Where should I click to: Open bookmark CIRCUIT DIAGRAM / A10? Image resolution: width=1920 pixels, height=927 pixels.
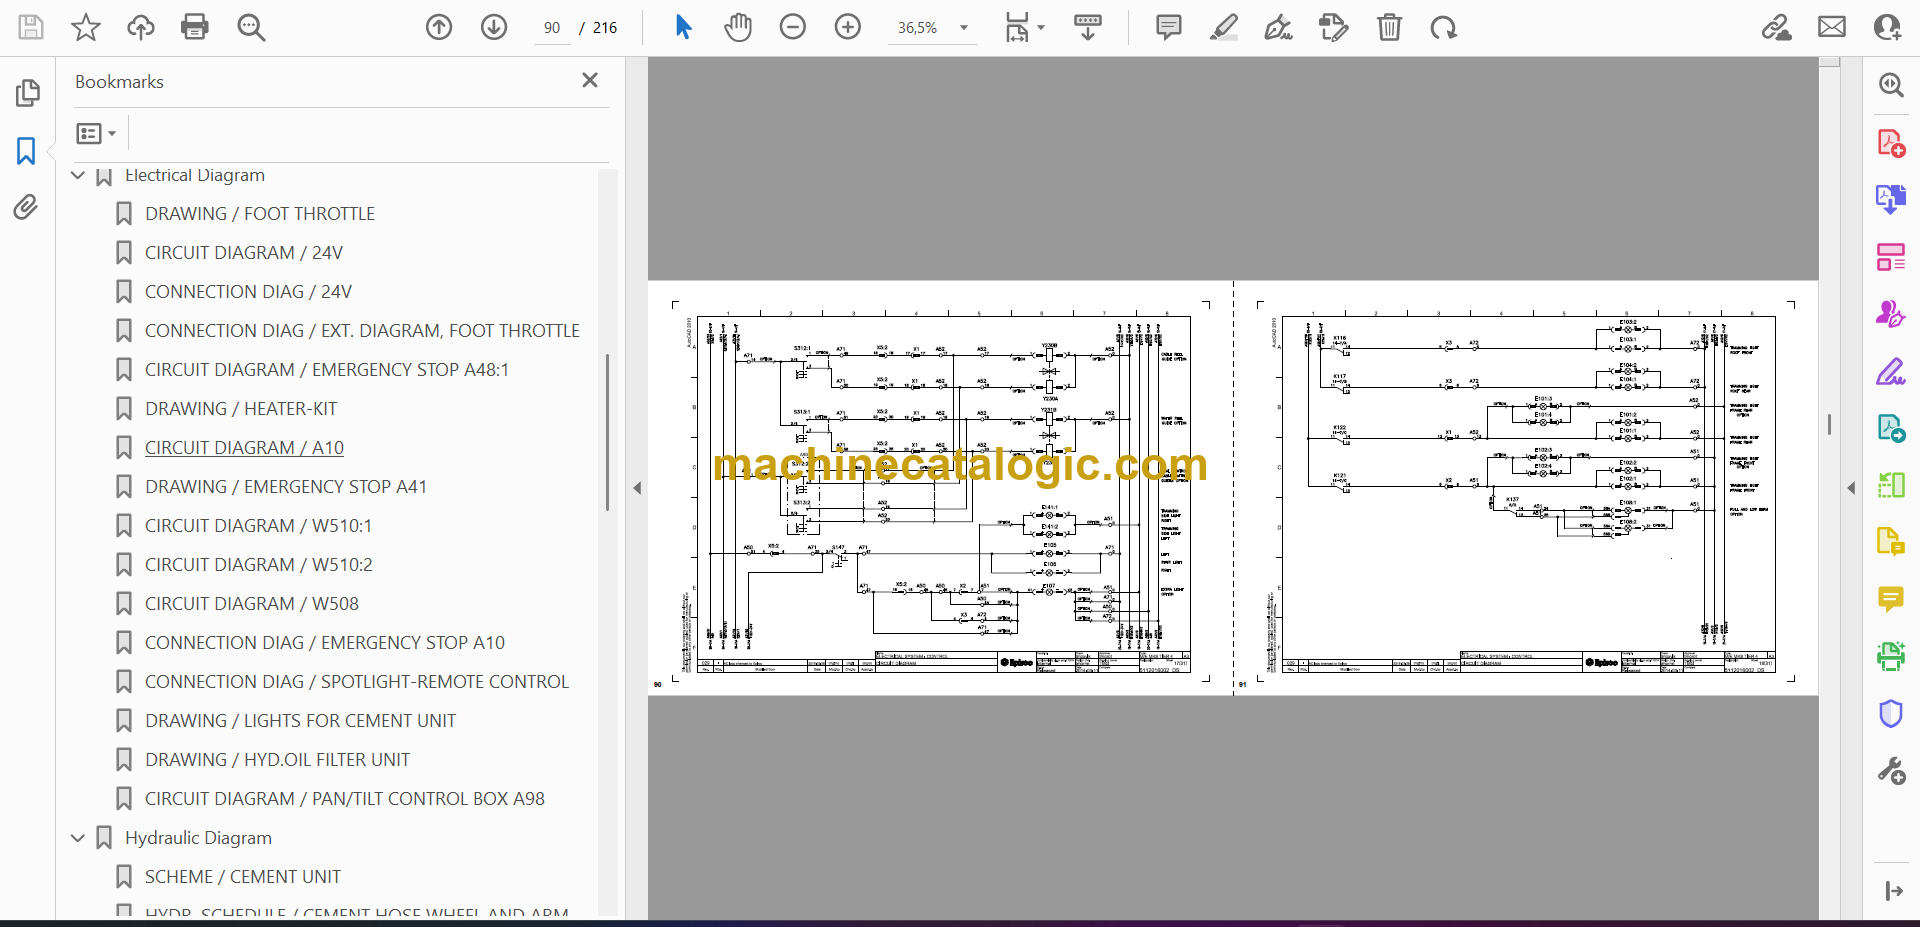[x=244, y=448]
